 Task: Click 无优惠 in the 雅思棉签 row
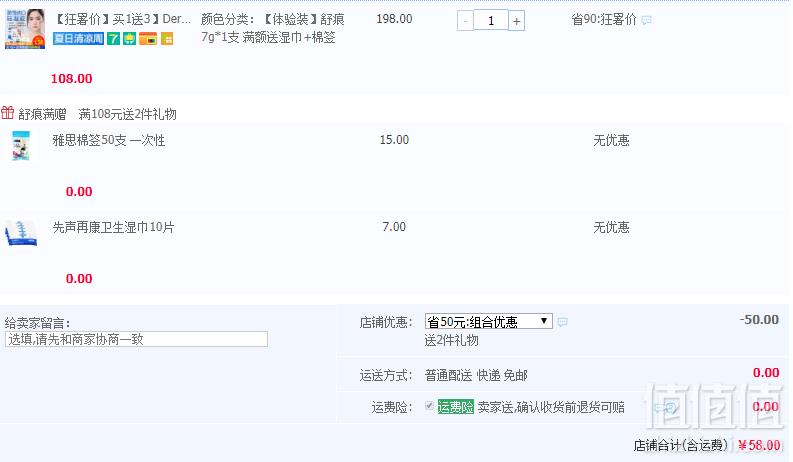click(611, 140)
